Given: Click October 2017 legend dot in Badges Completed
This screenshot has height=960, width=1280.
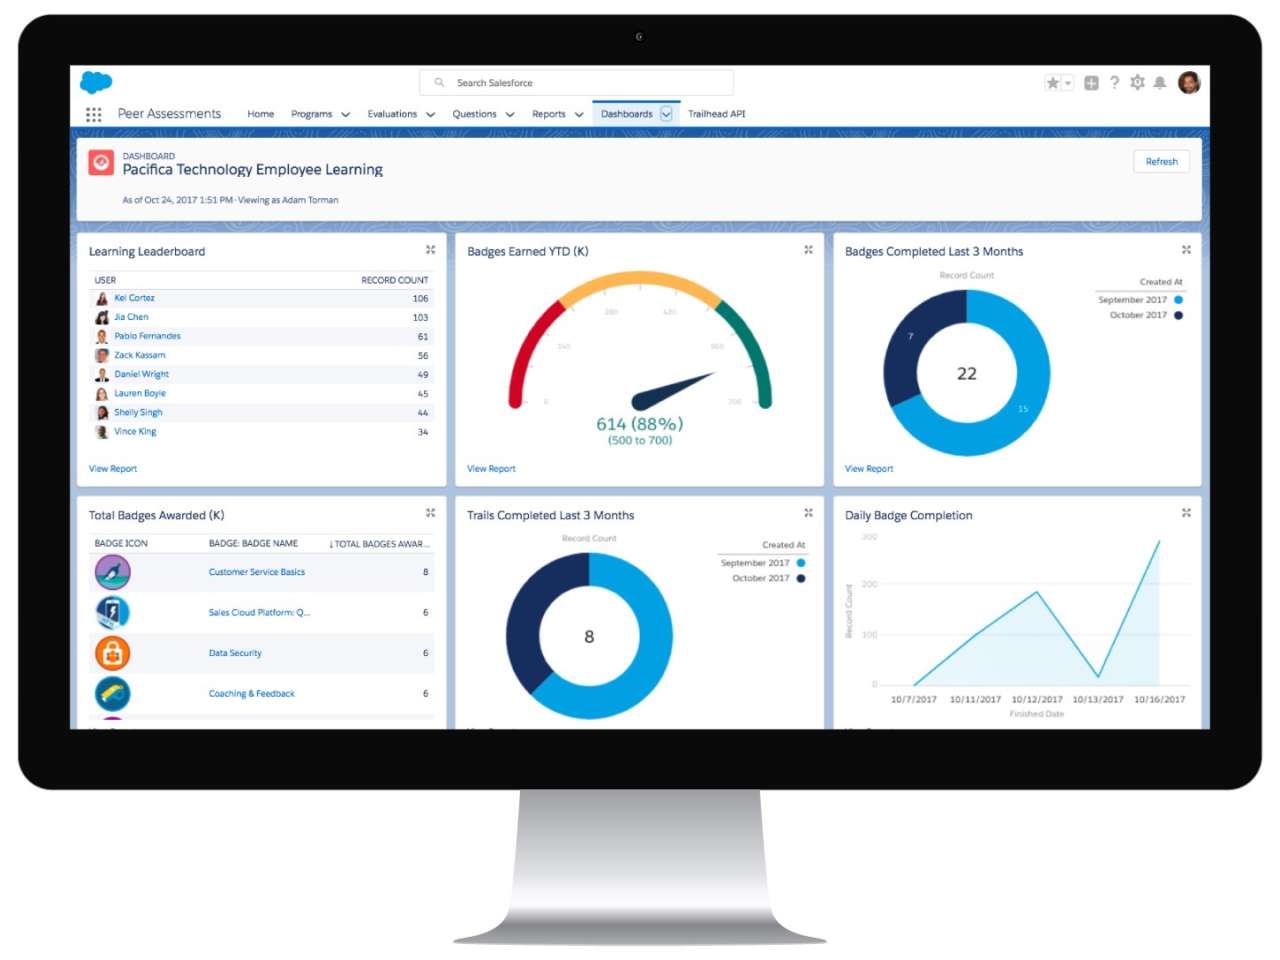Looking at the screenshot, I should tap(1178, 315).
